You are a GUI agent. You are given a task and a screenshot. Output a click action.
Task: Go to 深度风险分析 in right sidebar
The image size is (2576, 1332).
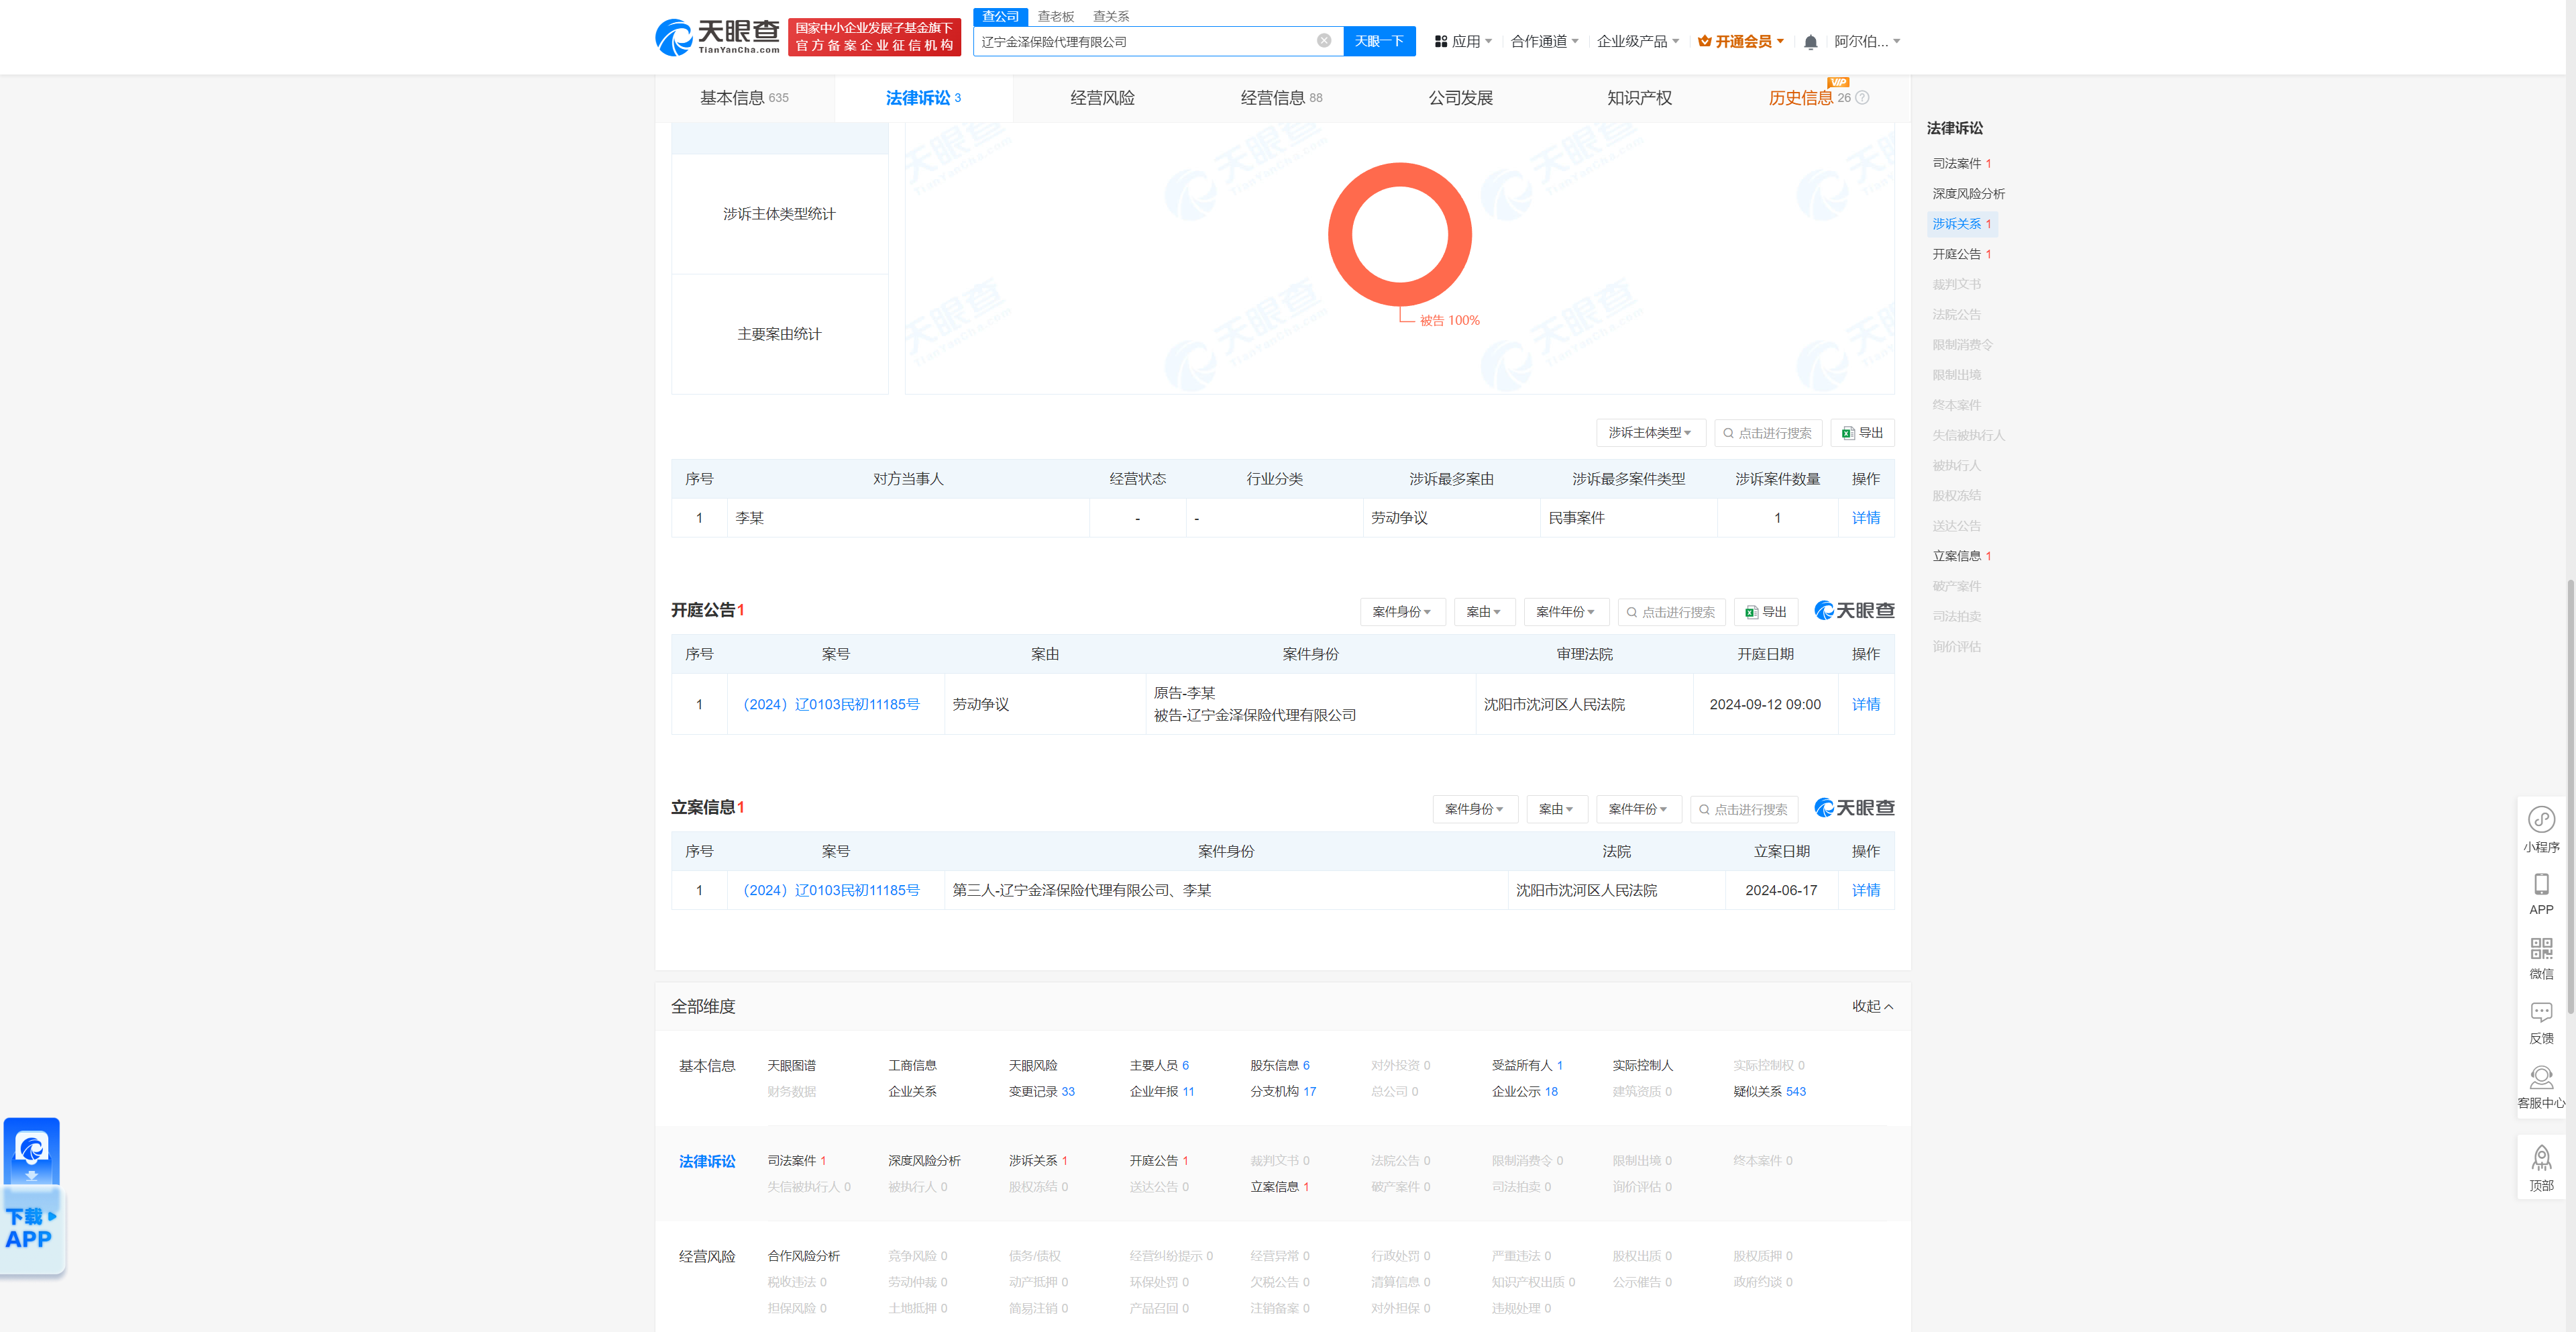tap(1968, 194)
